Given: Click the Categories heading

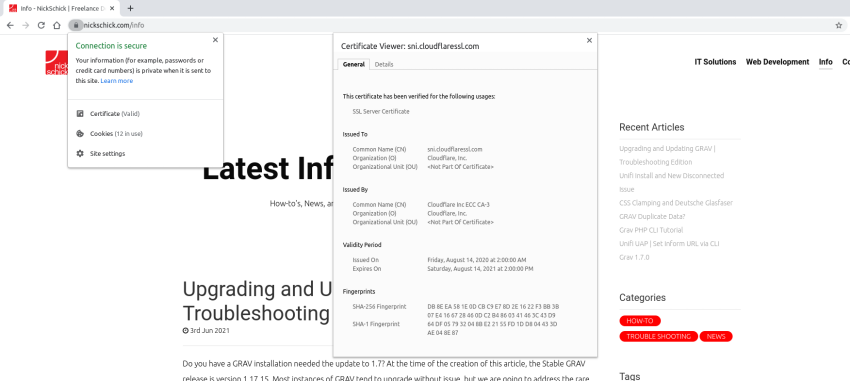Looking at the screenshot, I should click(642, 298).
